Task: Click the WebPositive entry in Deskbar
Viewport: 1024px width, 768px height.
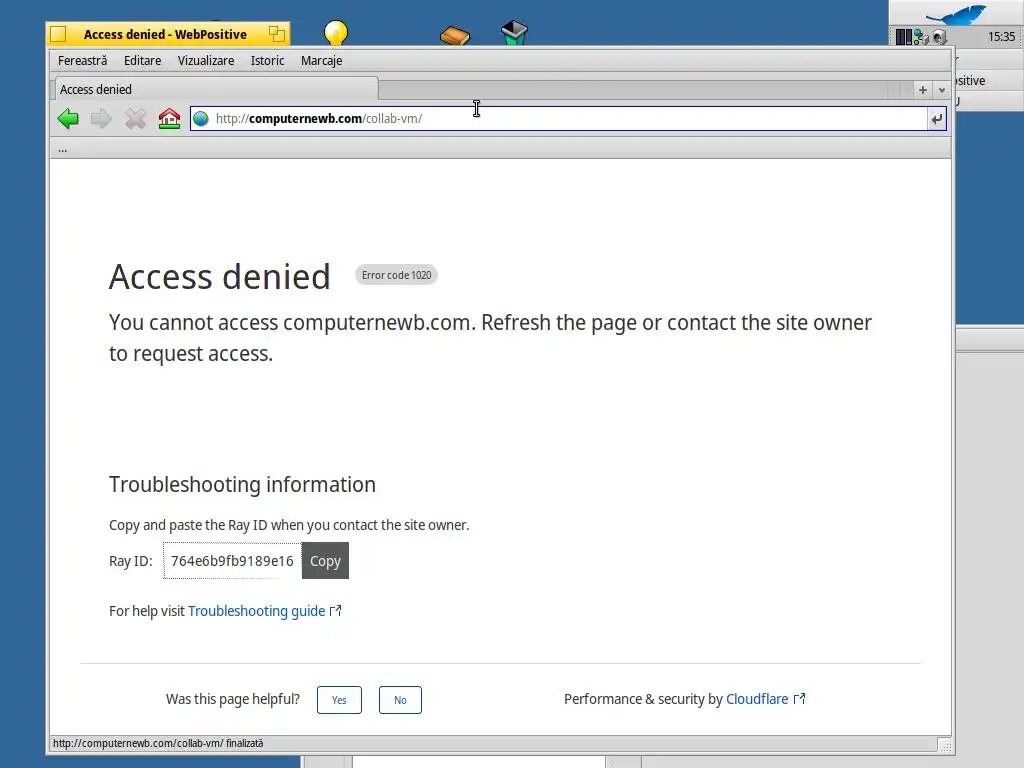Action: click(x=989, y=81)
